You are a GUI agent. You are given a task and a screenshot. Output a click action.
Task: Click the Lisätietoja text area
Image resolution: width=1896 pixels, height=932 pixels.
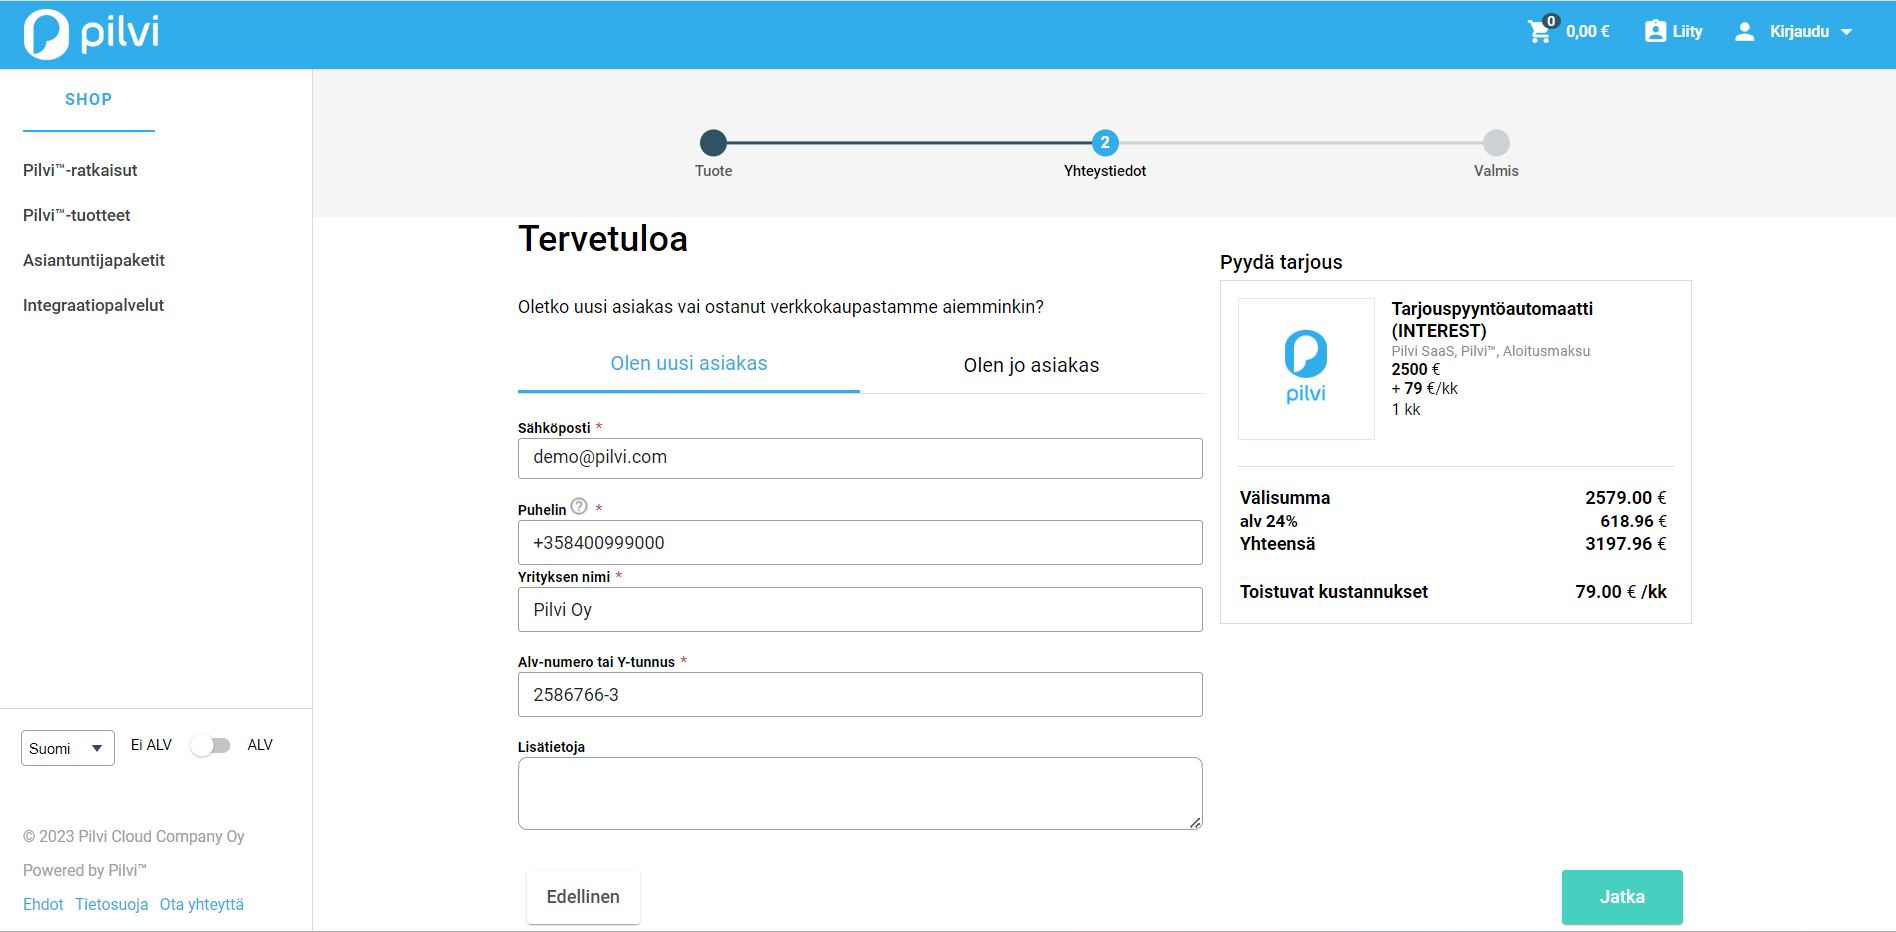[860, 793]
